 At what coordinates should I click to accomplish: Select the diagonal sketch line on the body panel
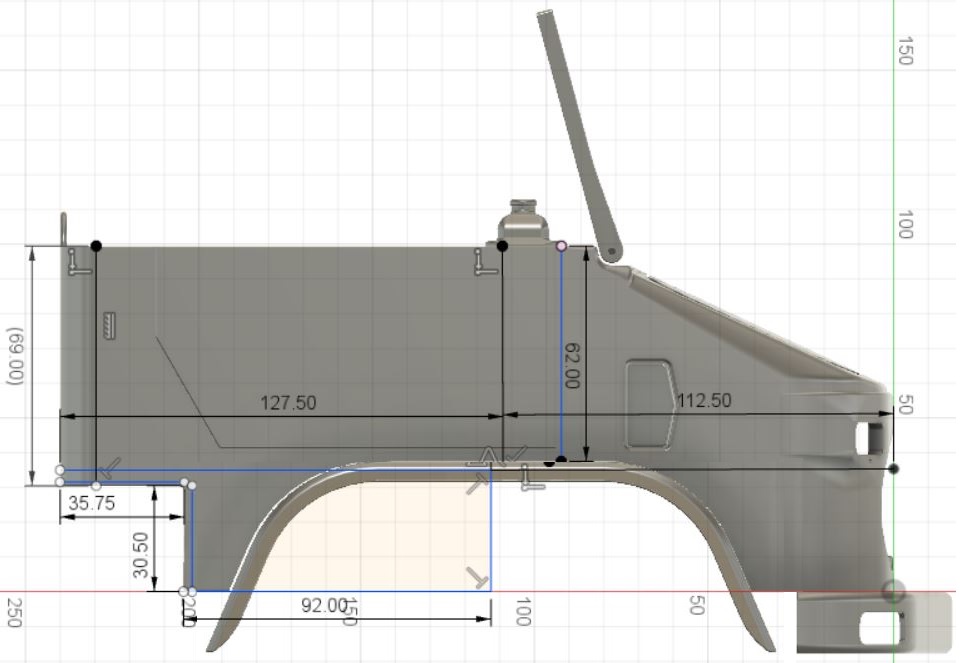pyautogui.click(x=188, y=391)
